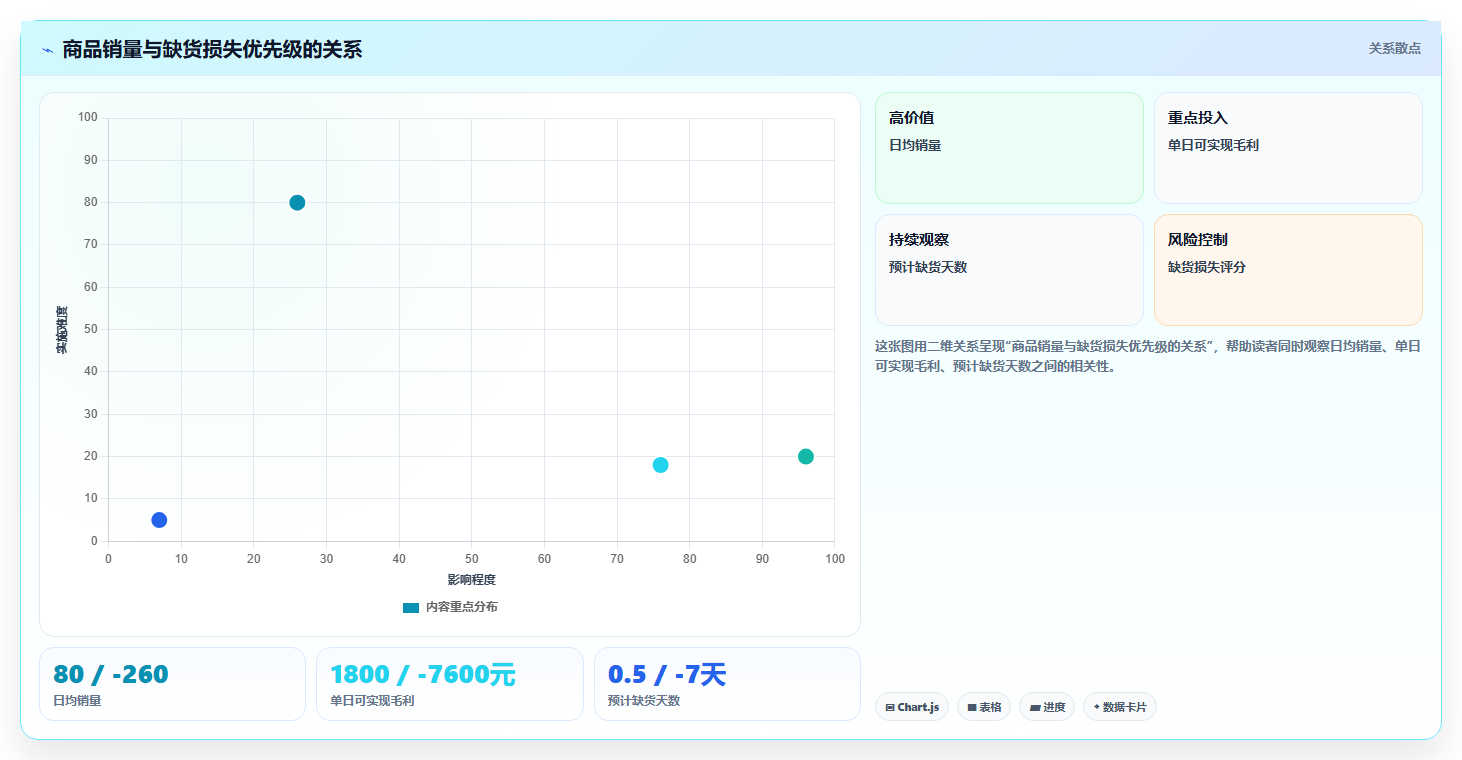This screenshot has height=760, width=1462.
Task: Click the 实施难度 y-axis label
Action: tap(62, 330)
